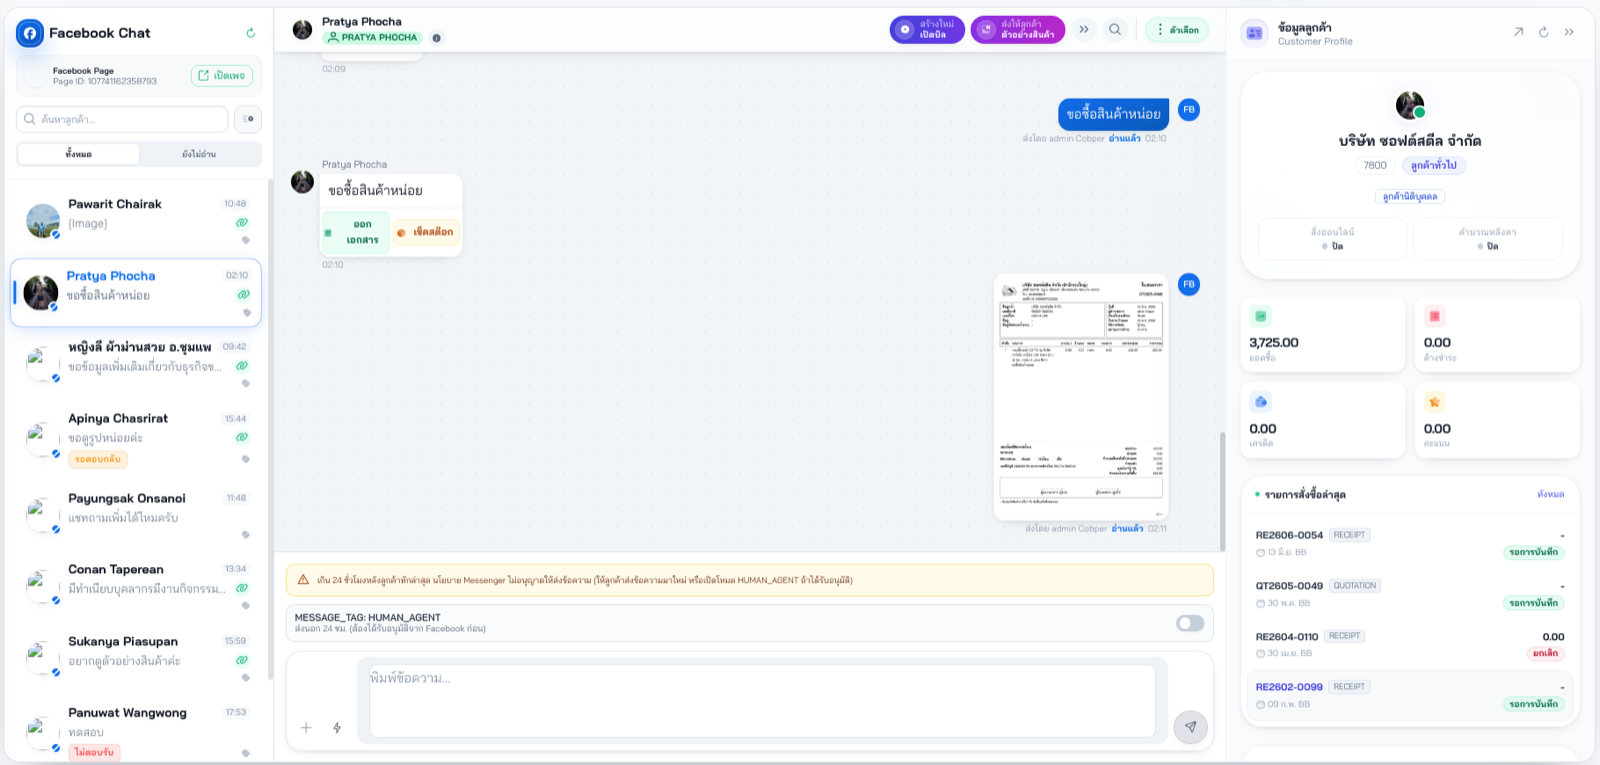
Task: Click the เช็คสต็อก quick action button
Action: 426,232
